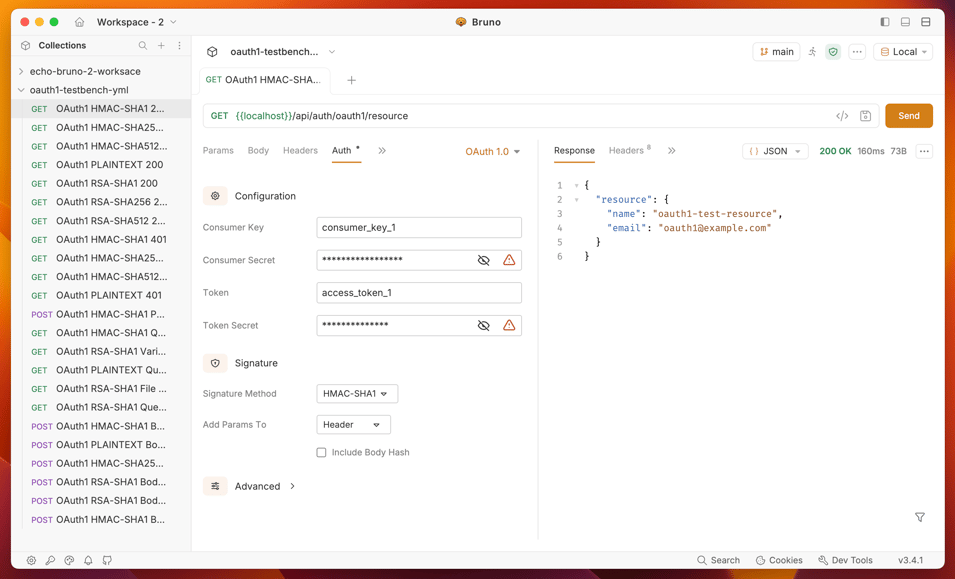Switch to horizontal split layout icon
Screen dimensions: 955x579
[925, 22]
